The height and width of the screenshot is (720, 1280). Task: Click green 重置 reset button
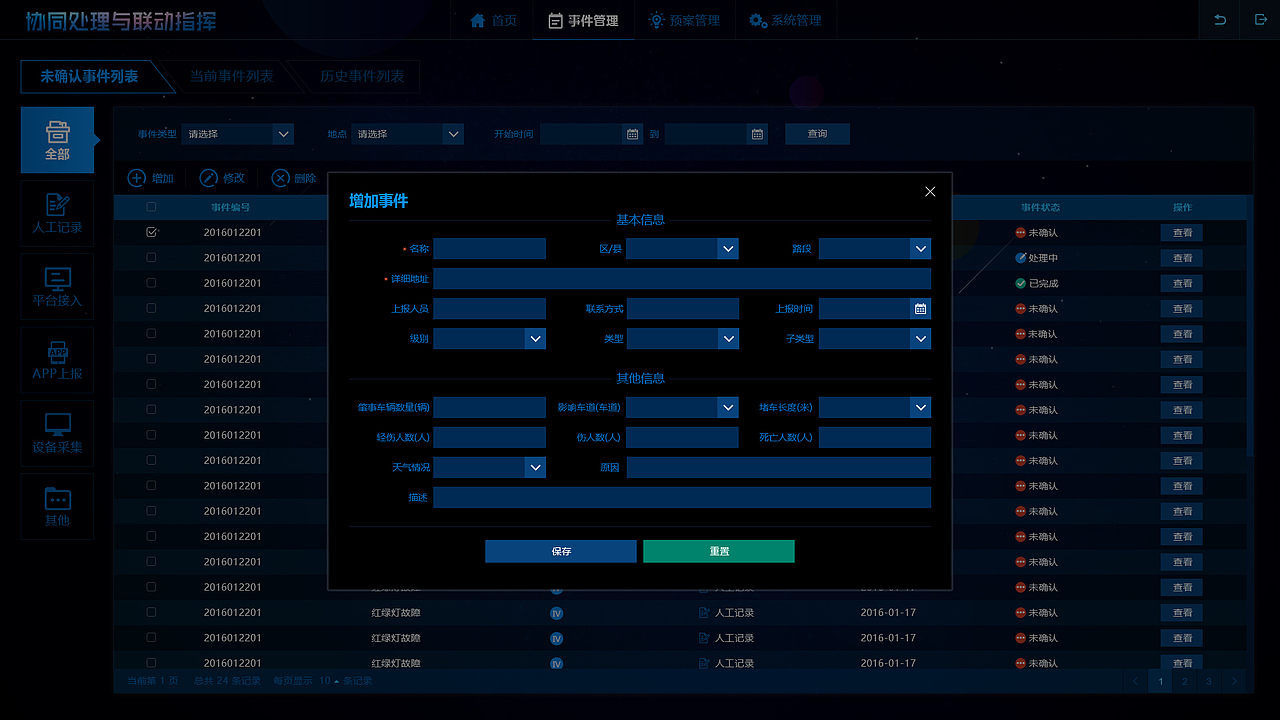coord(719,551)
